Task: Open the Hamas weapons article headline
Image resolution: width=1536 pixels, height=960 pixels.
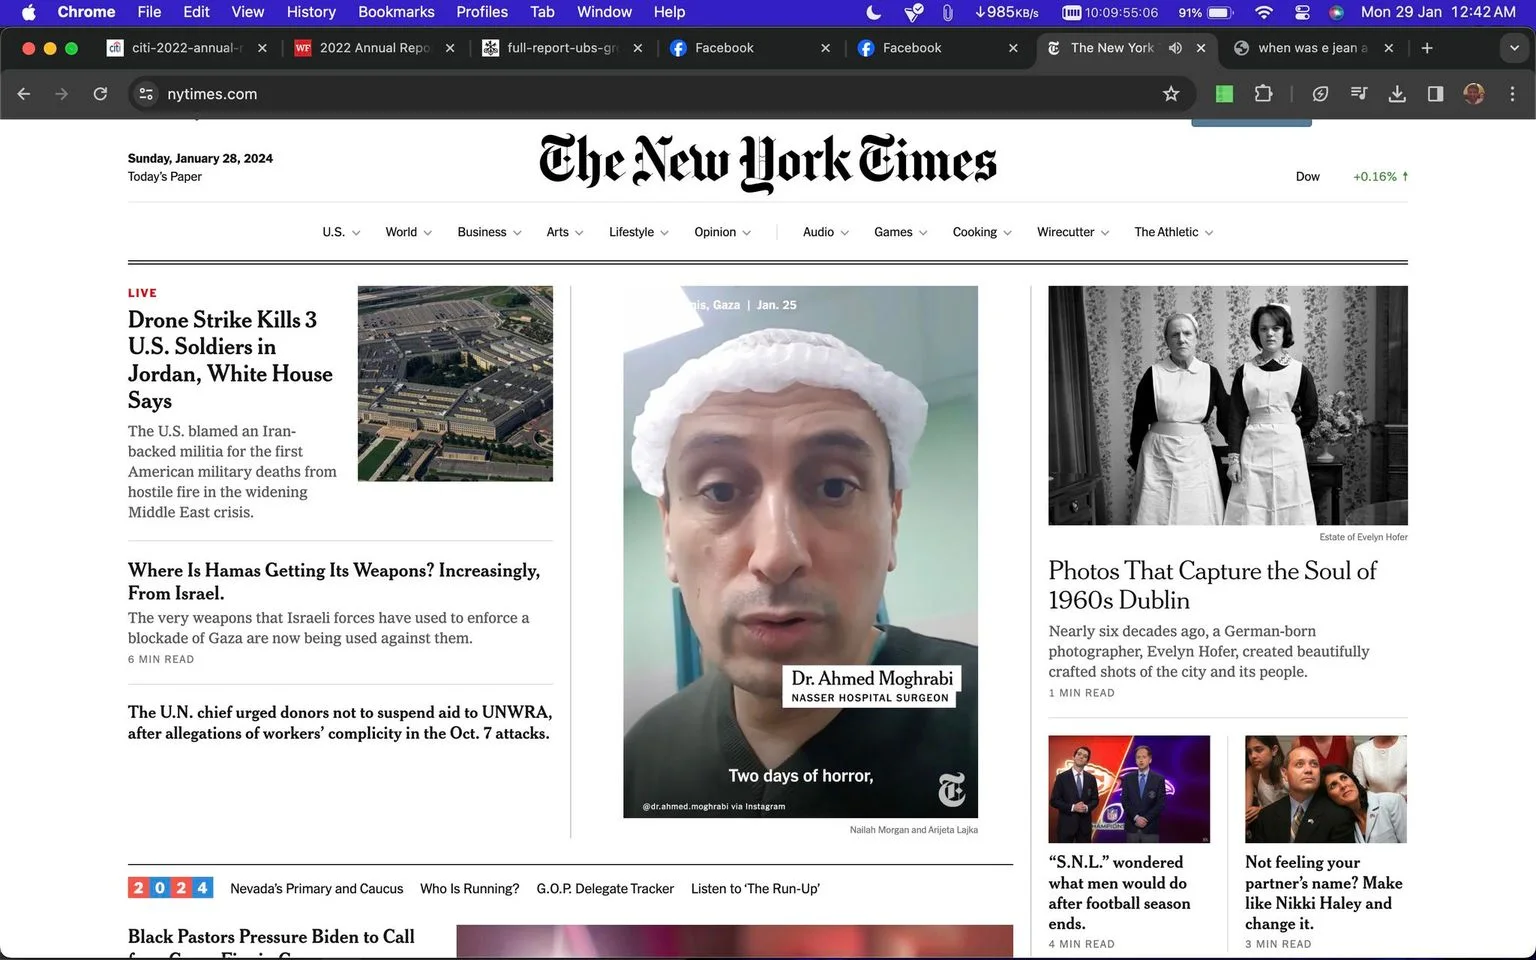Action: pos(334,581)
